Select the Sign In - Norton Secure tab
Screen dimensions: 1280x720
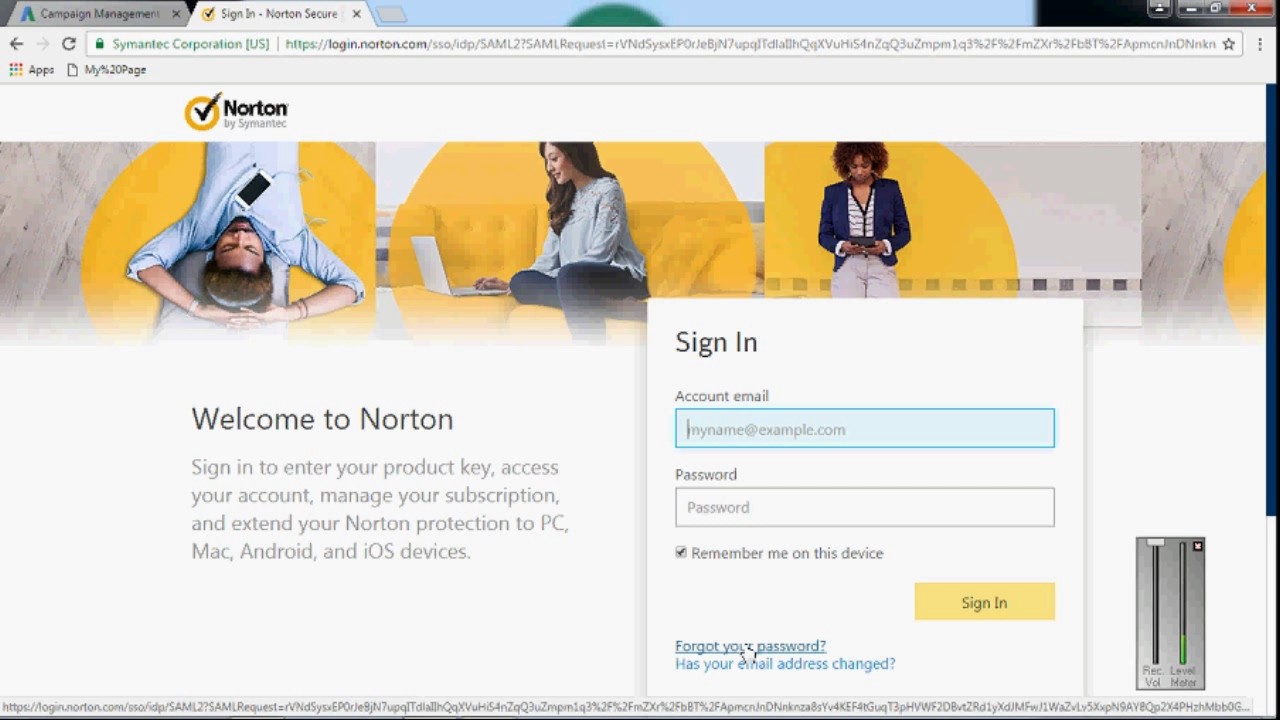280,14
